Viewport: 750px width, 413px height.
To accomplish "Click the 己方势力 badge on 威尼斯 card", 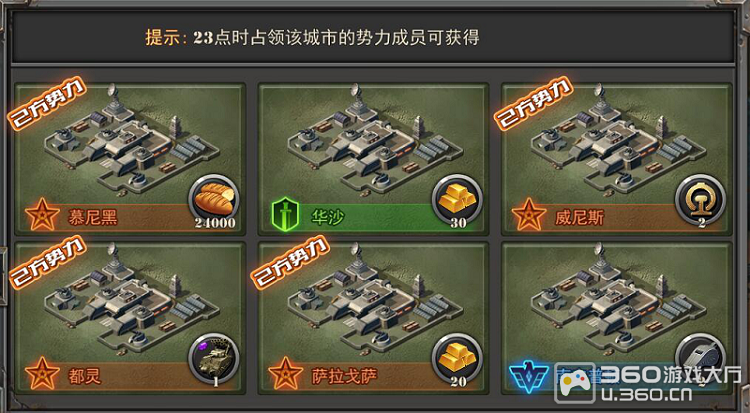I will point(533,103).
